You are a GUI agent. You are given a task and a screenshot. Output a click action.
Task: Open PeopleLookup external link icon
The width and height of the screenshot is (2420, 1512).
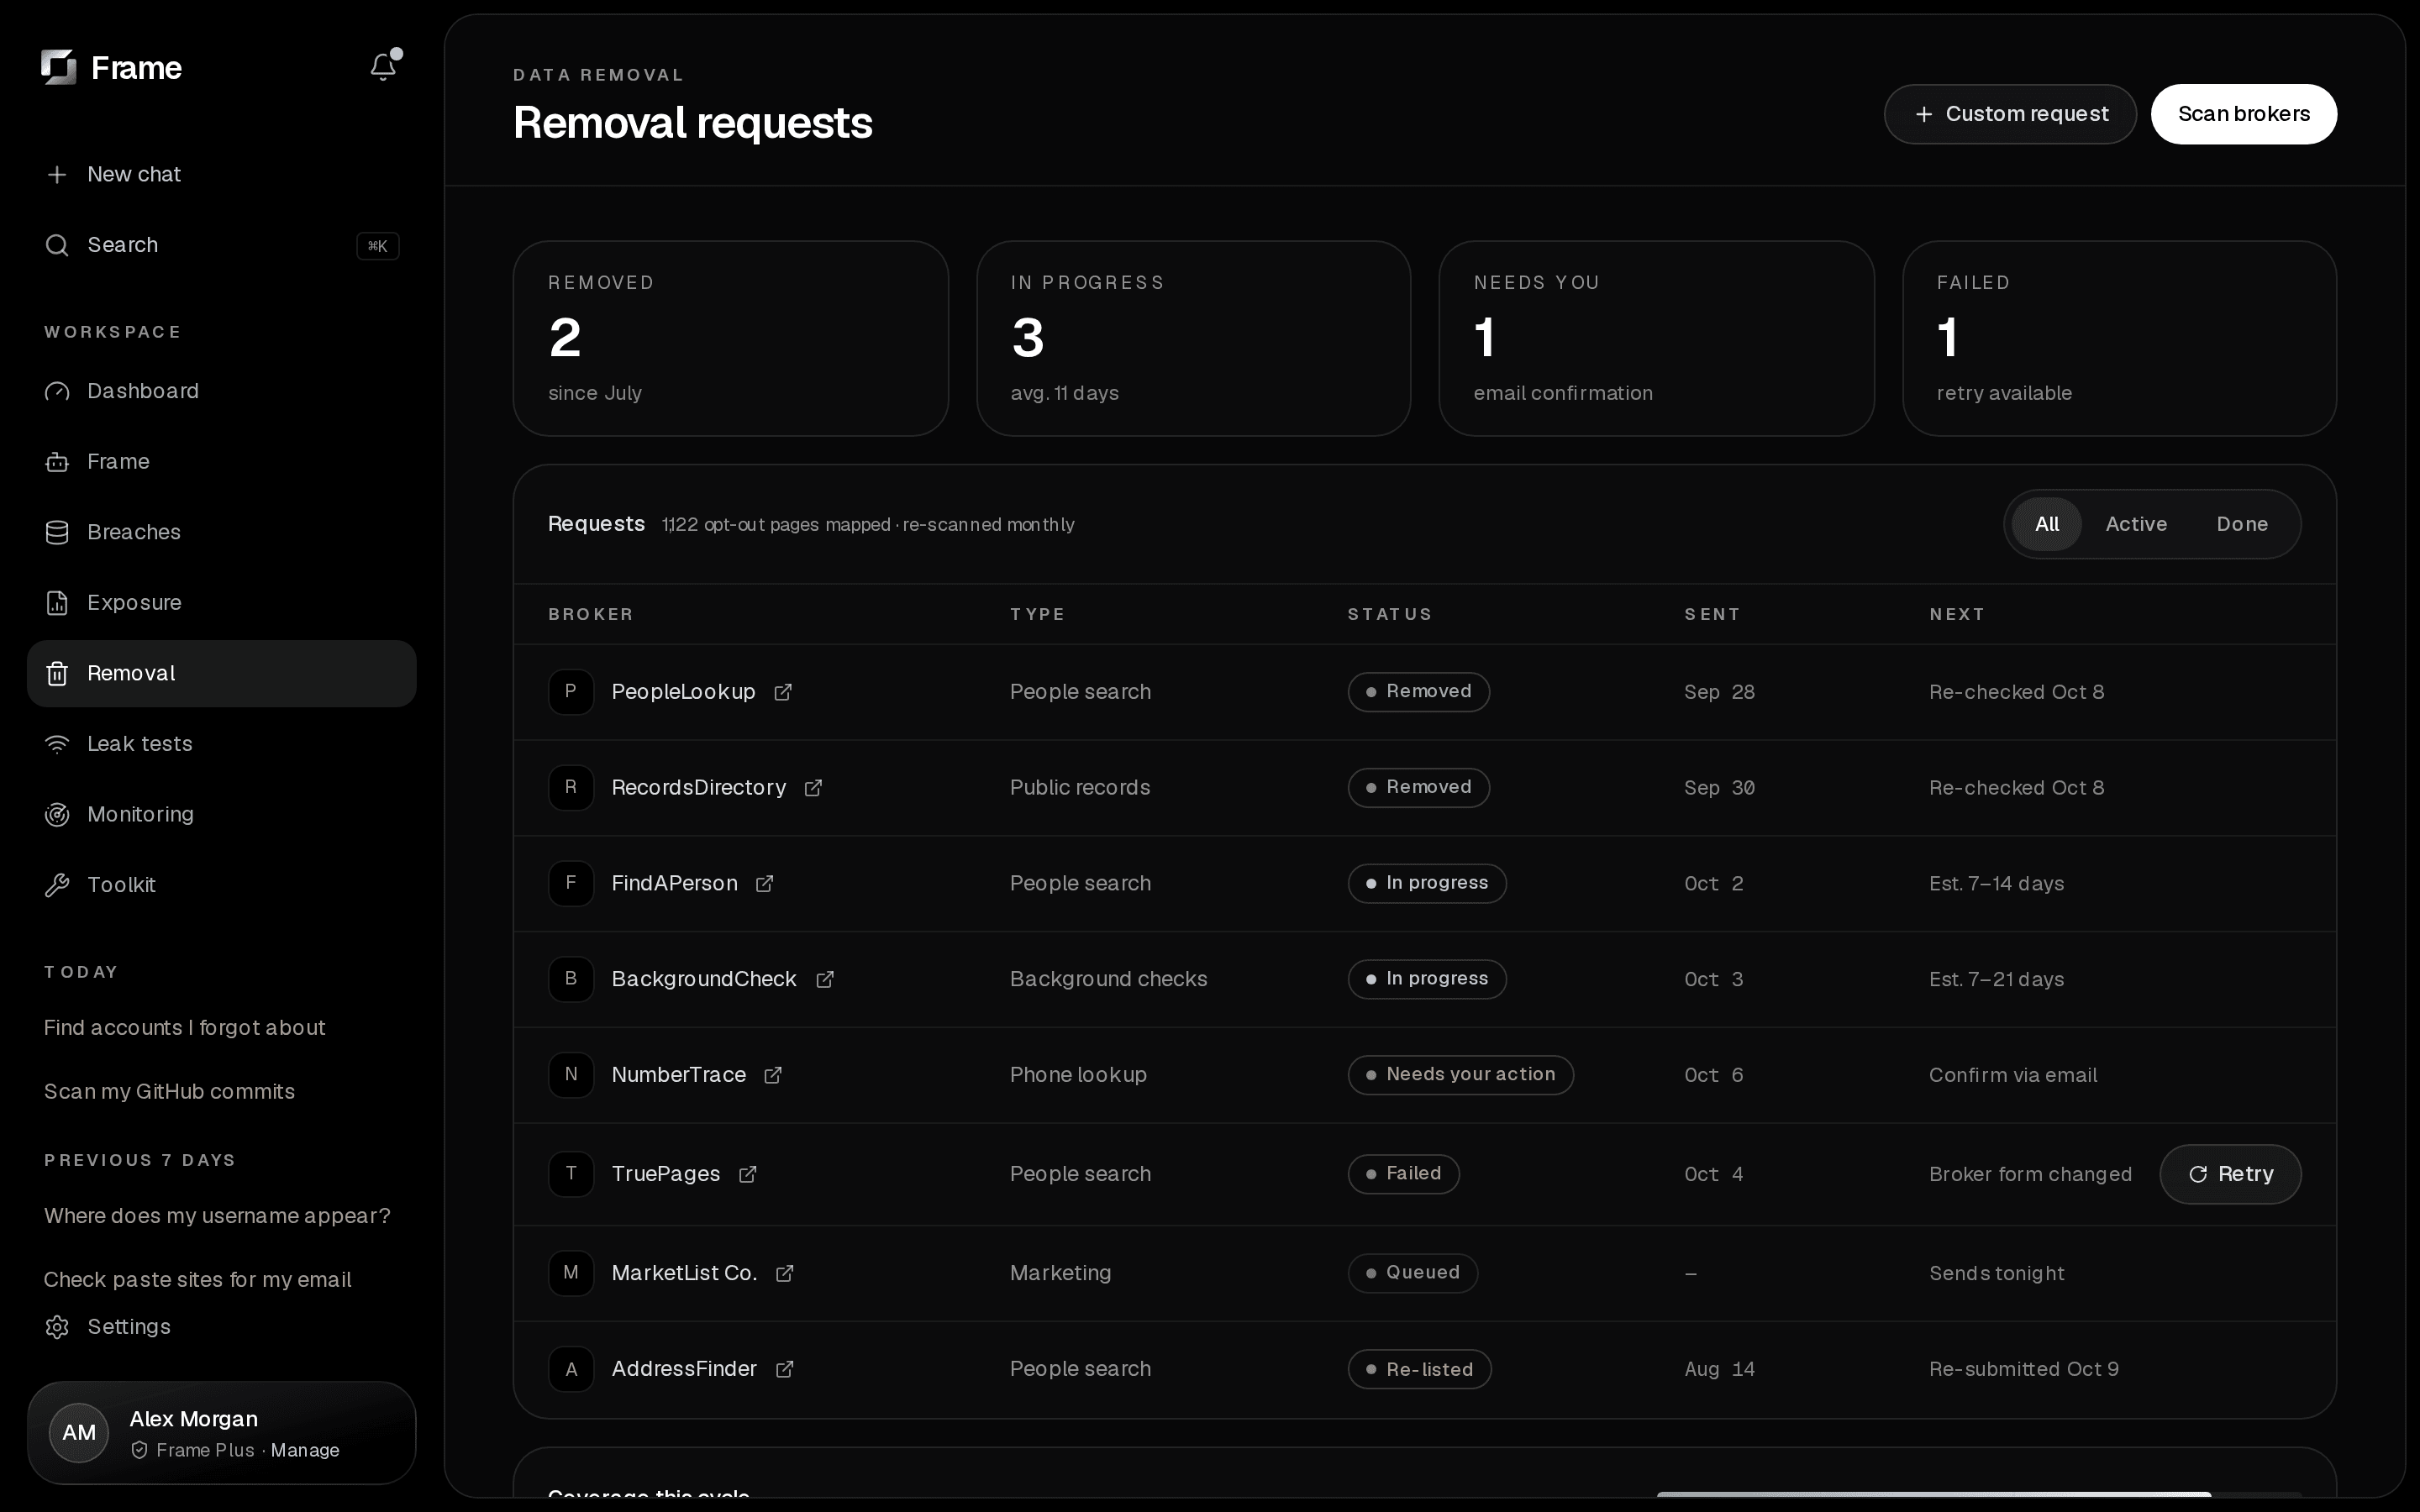click(x=783, y=692)
